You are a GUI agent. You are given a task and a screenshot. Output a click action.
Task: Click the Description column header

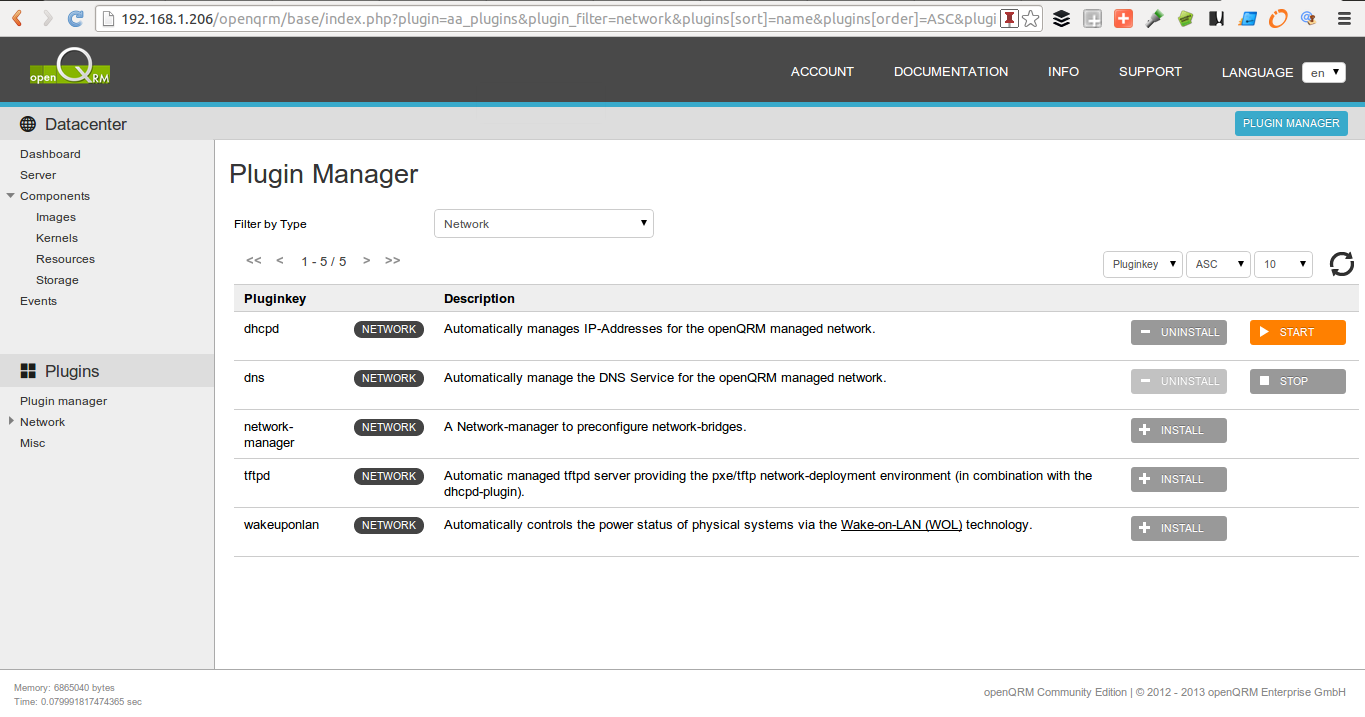coord(479,299)
